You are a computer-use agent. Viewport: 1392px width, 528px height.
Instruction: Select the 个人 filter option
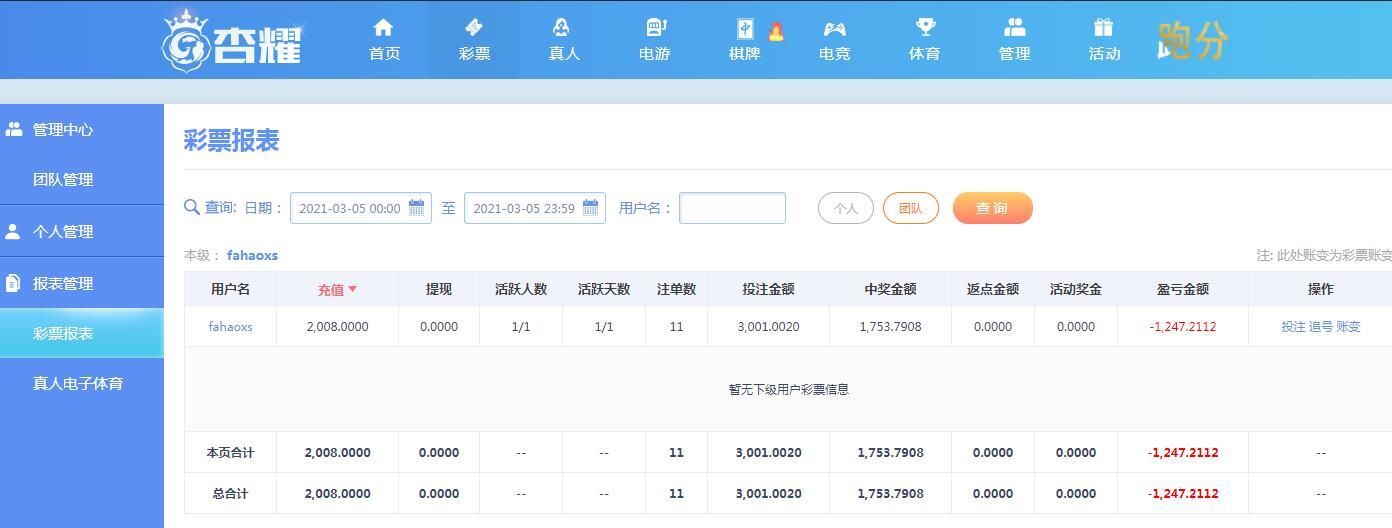tap(846, 208)
